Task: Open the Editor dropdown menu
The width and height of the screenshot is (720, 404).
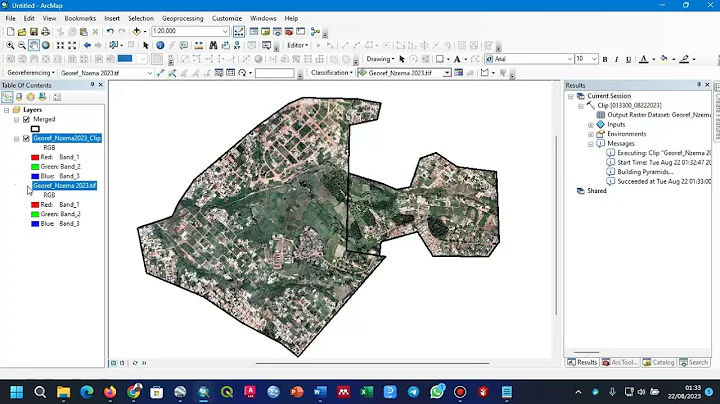Action: tap(298, 45)
